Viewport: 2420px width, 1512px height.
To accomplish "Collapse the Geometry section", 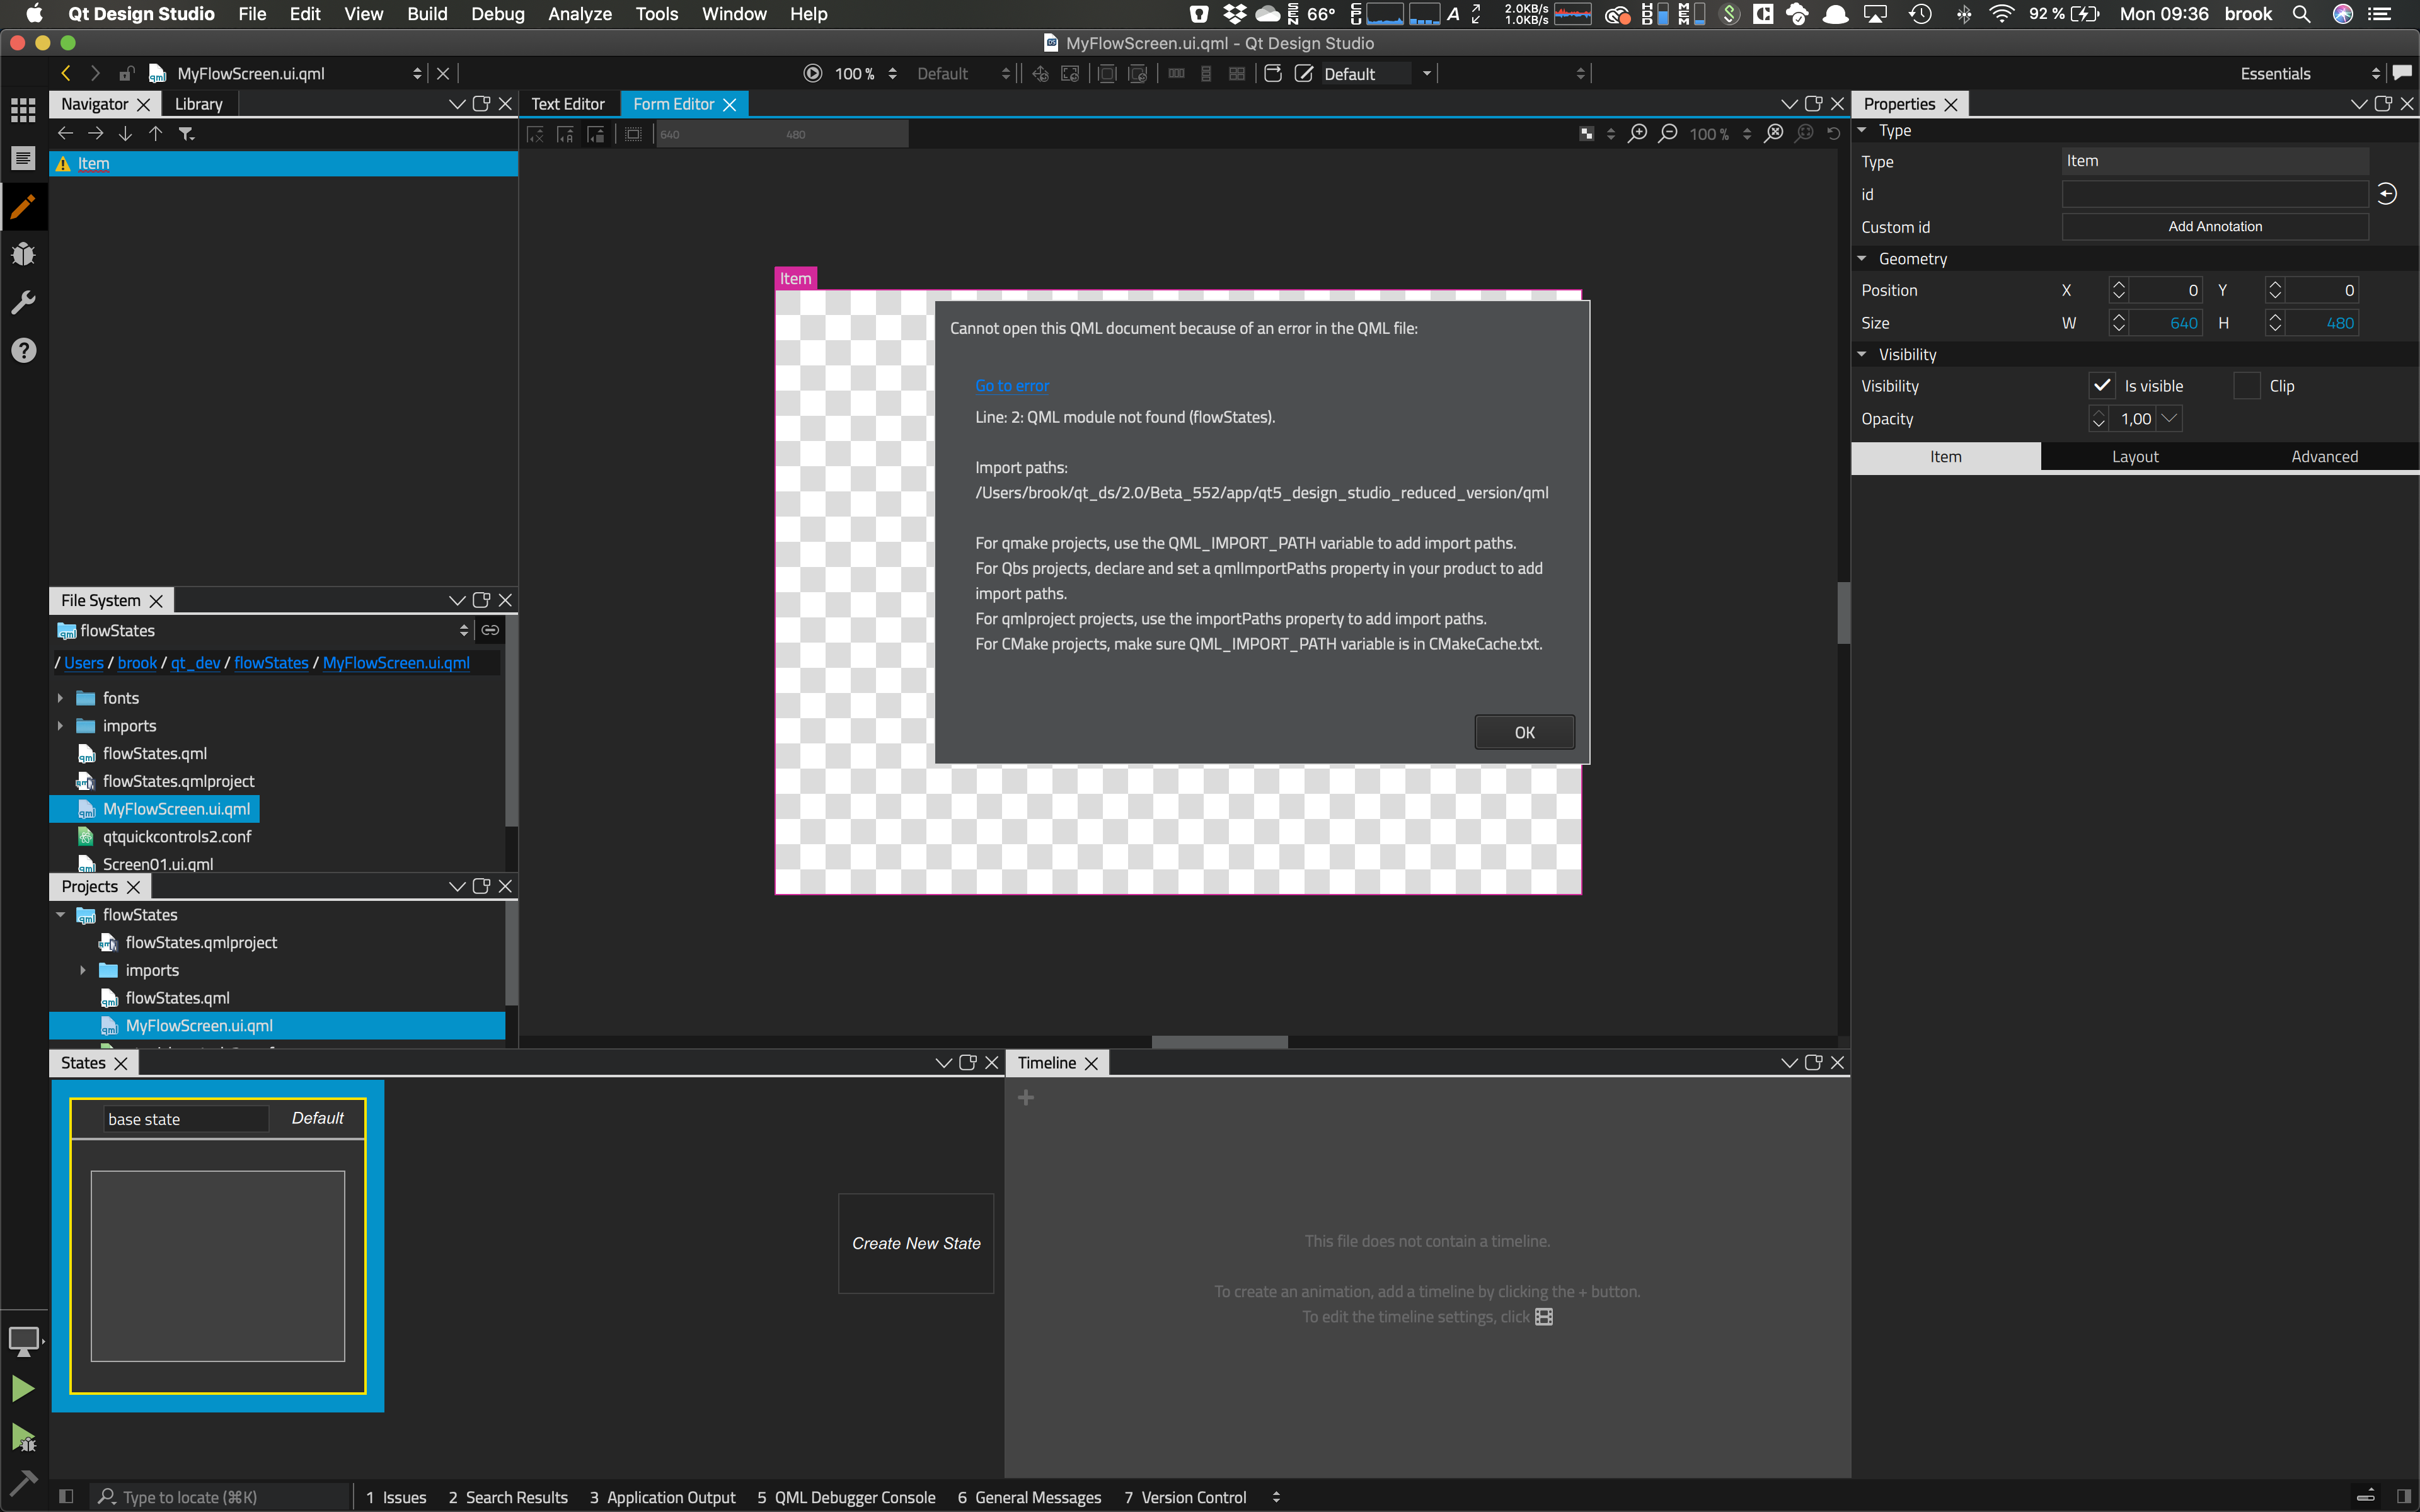I will [x=1862, y=259].
